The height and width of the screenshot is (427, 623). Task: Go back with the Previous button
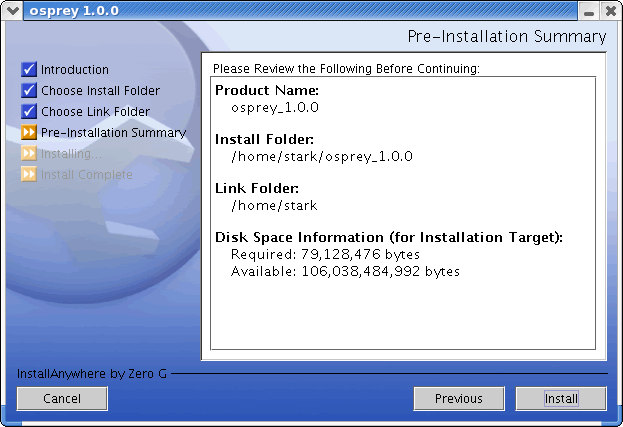click(x=459, y=398)
